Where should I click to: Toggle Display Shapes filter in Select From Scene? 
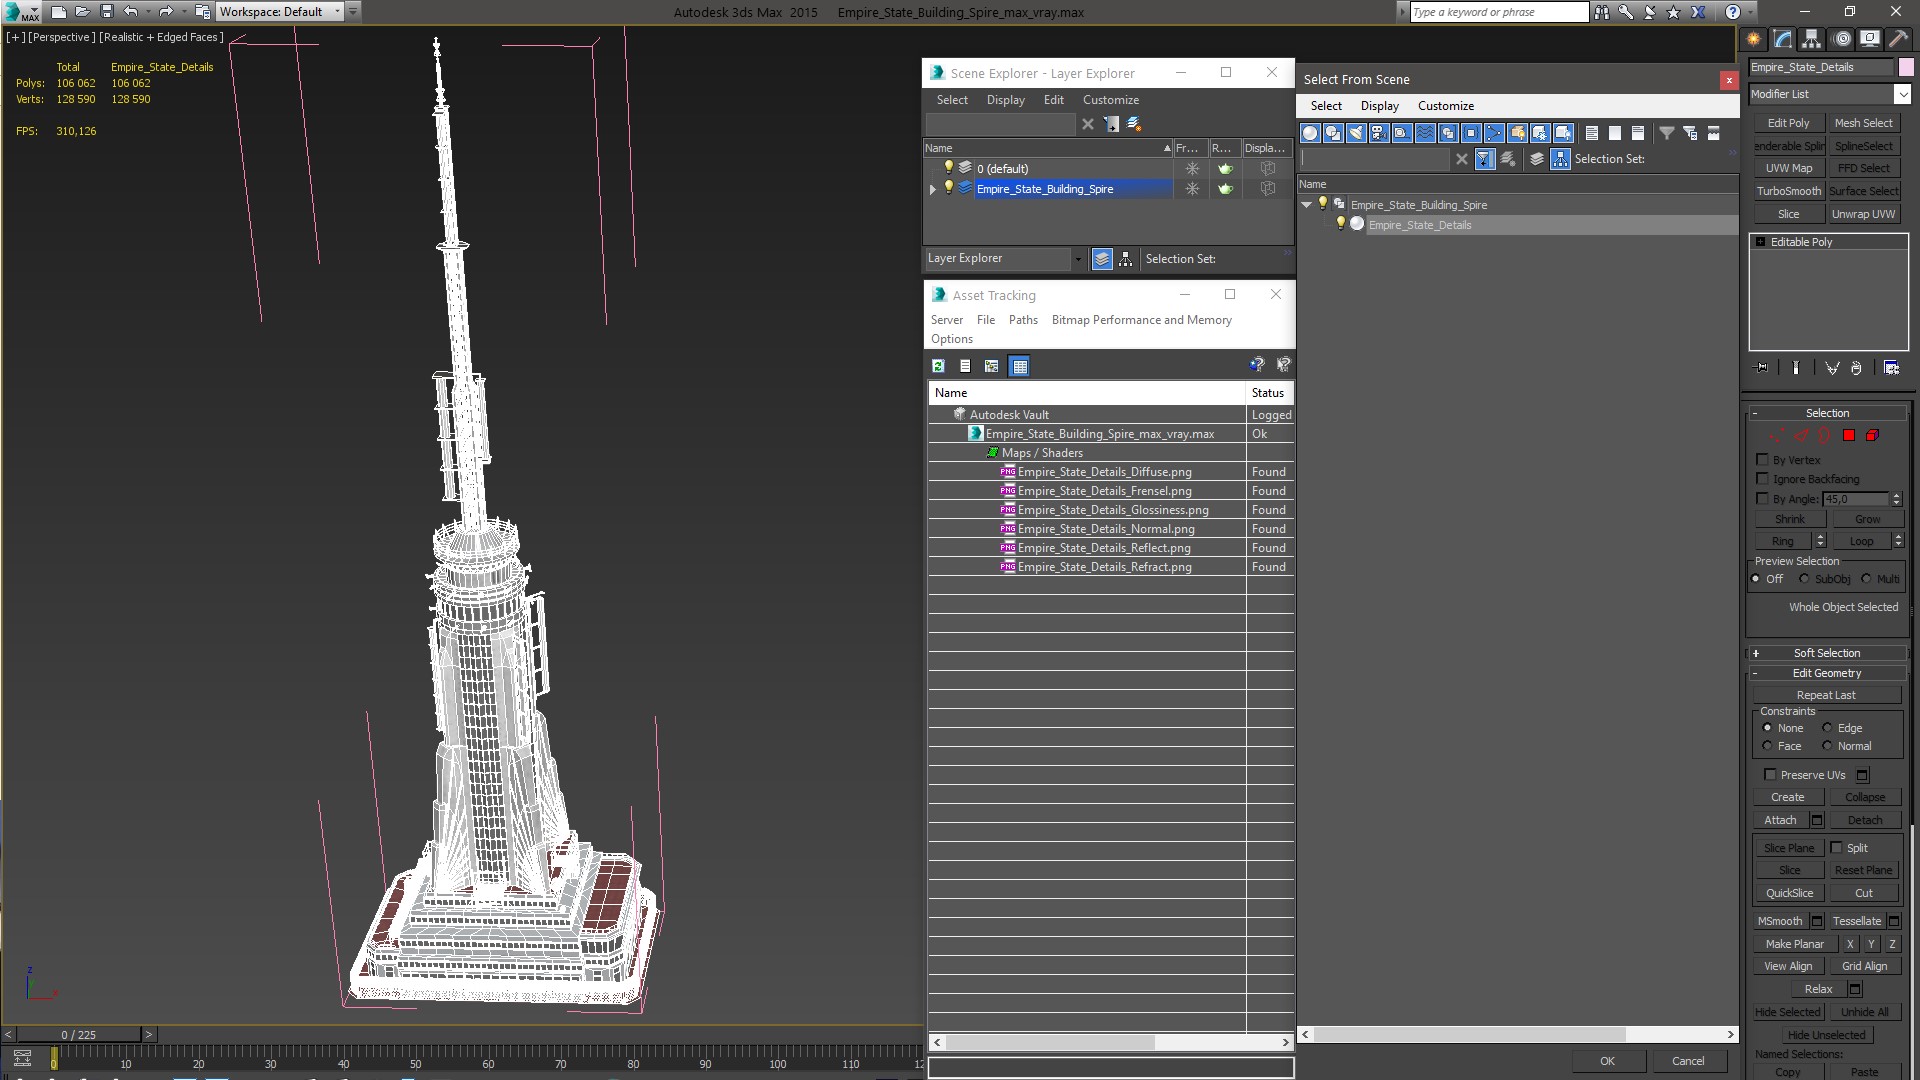tap(1333, 133)
